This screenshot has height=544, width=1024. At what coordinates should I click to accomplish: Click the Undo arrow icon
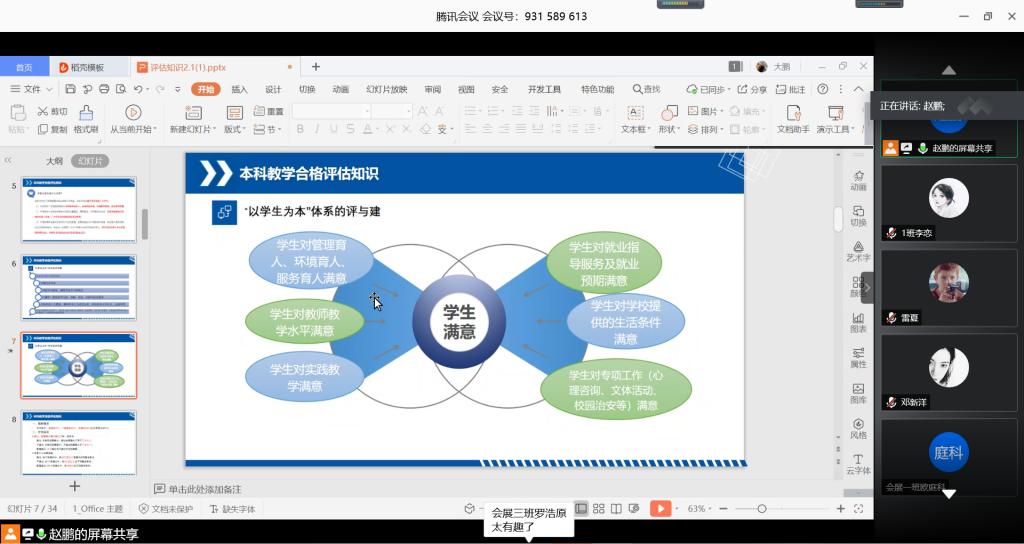138,89
